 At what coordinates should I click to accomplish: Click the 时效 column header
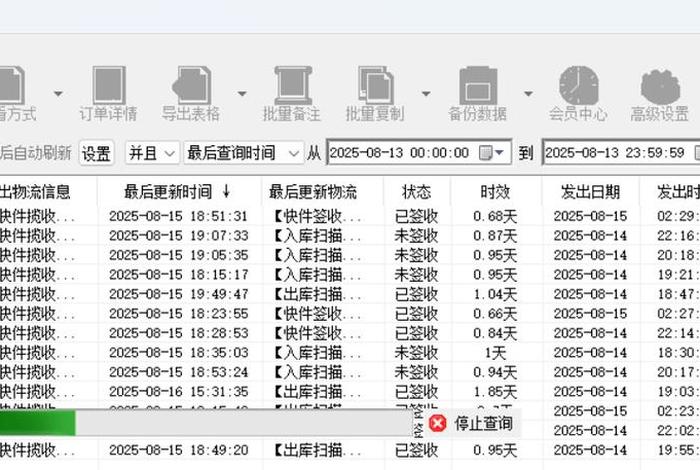point(495,192)
